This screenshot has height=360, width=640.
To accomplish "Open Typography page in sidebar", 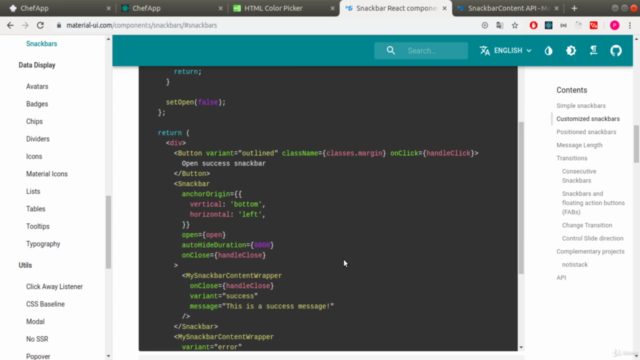I will [x=43, y=244].
